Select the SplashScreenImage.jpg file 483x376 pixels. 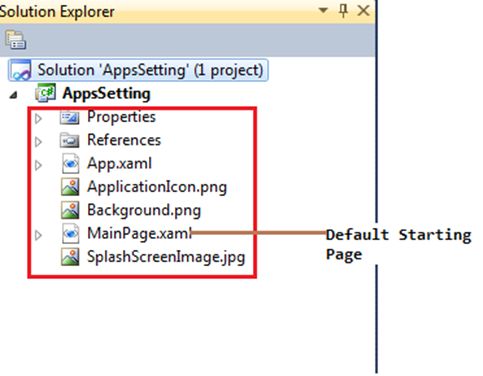click(x=166, y=257)
